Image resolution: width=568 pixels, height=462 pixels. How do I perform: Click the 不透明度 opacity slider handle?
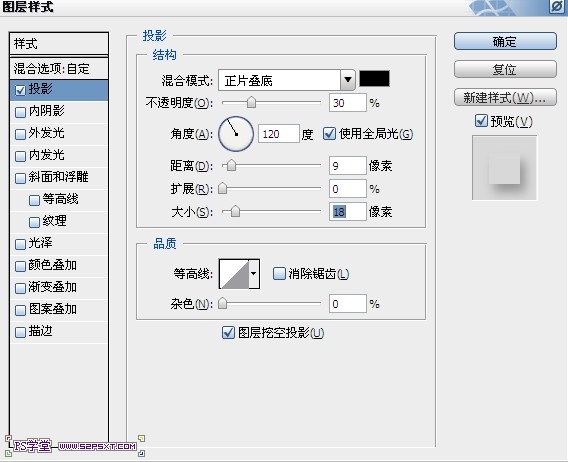pos(251,103)
